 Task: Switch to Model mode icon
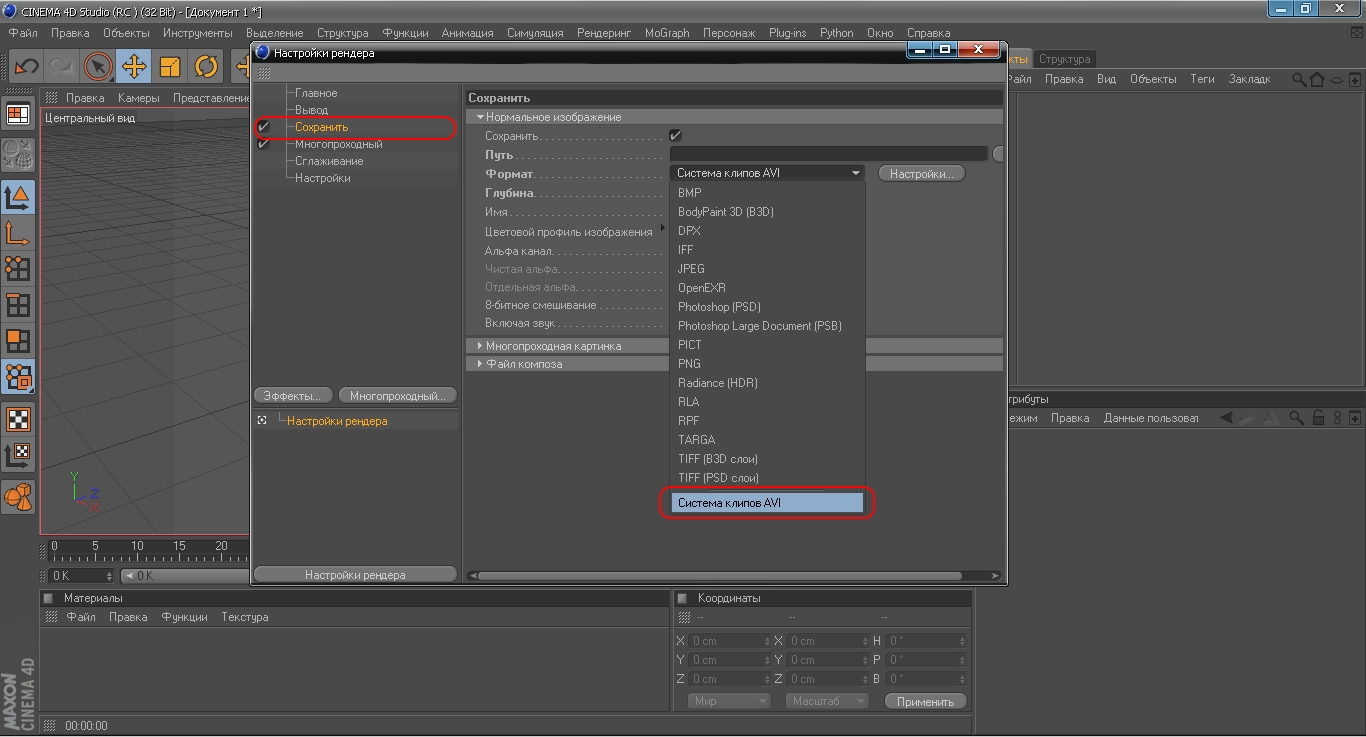(18, 197)
